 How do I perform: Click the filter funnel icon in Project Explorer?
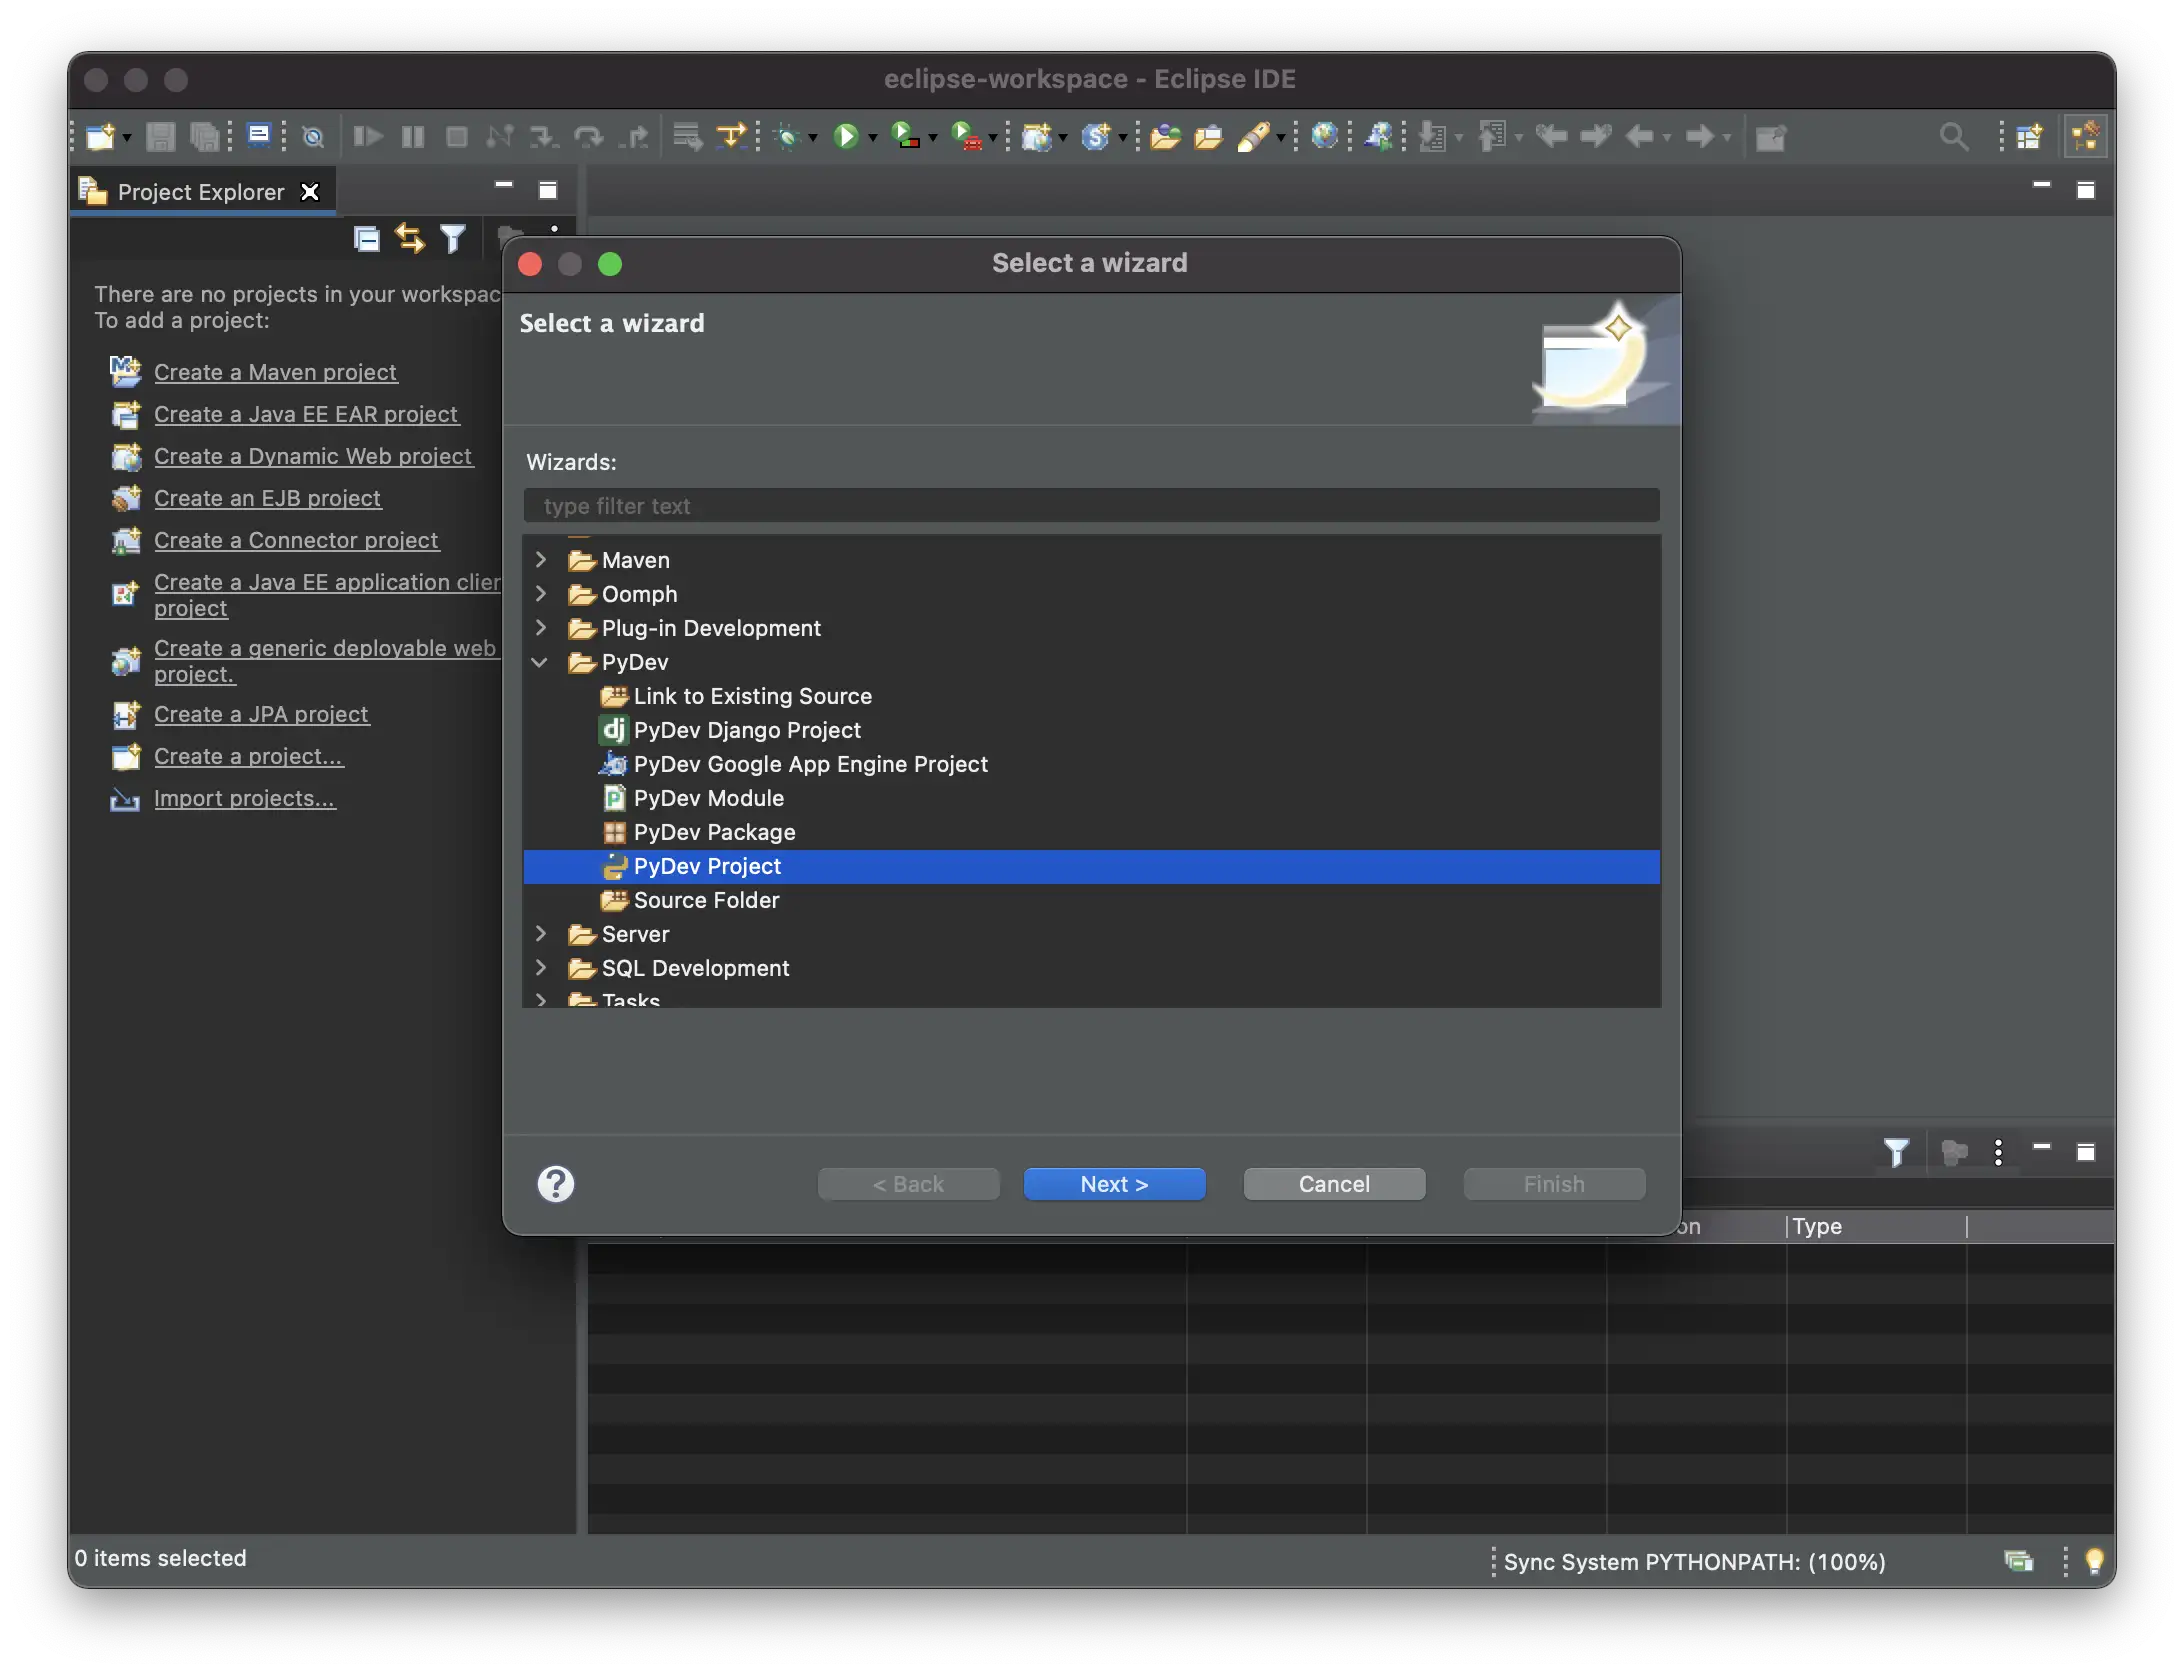(453, 238)
